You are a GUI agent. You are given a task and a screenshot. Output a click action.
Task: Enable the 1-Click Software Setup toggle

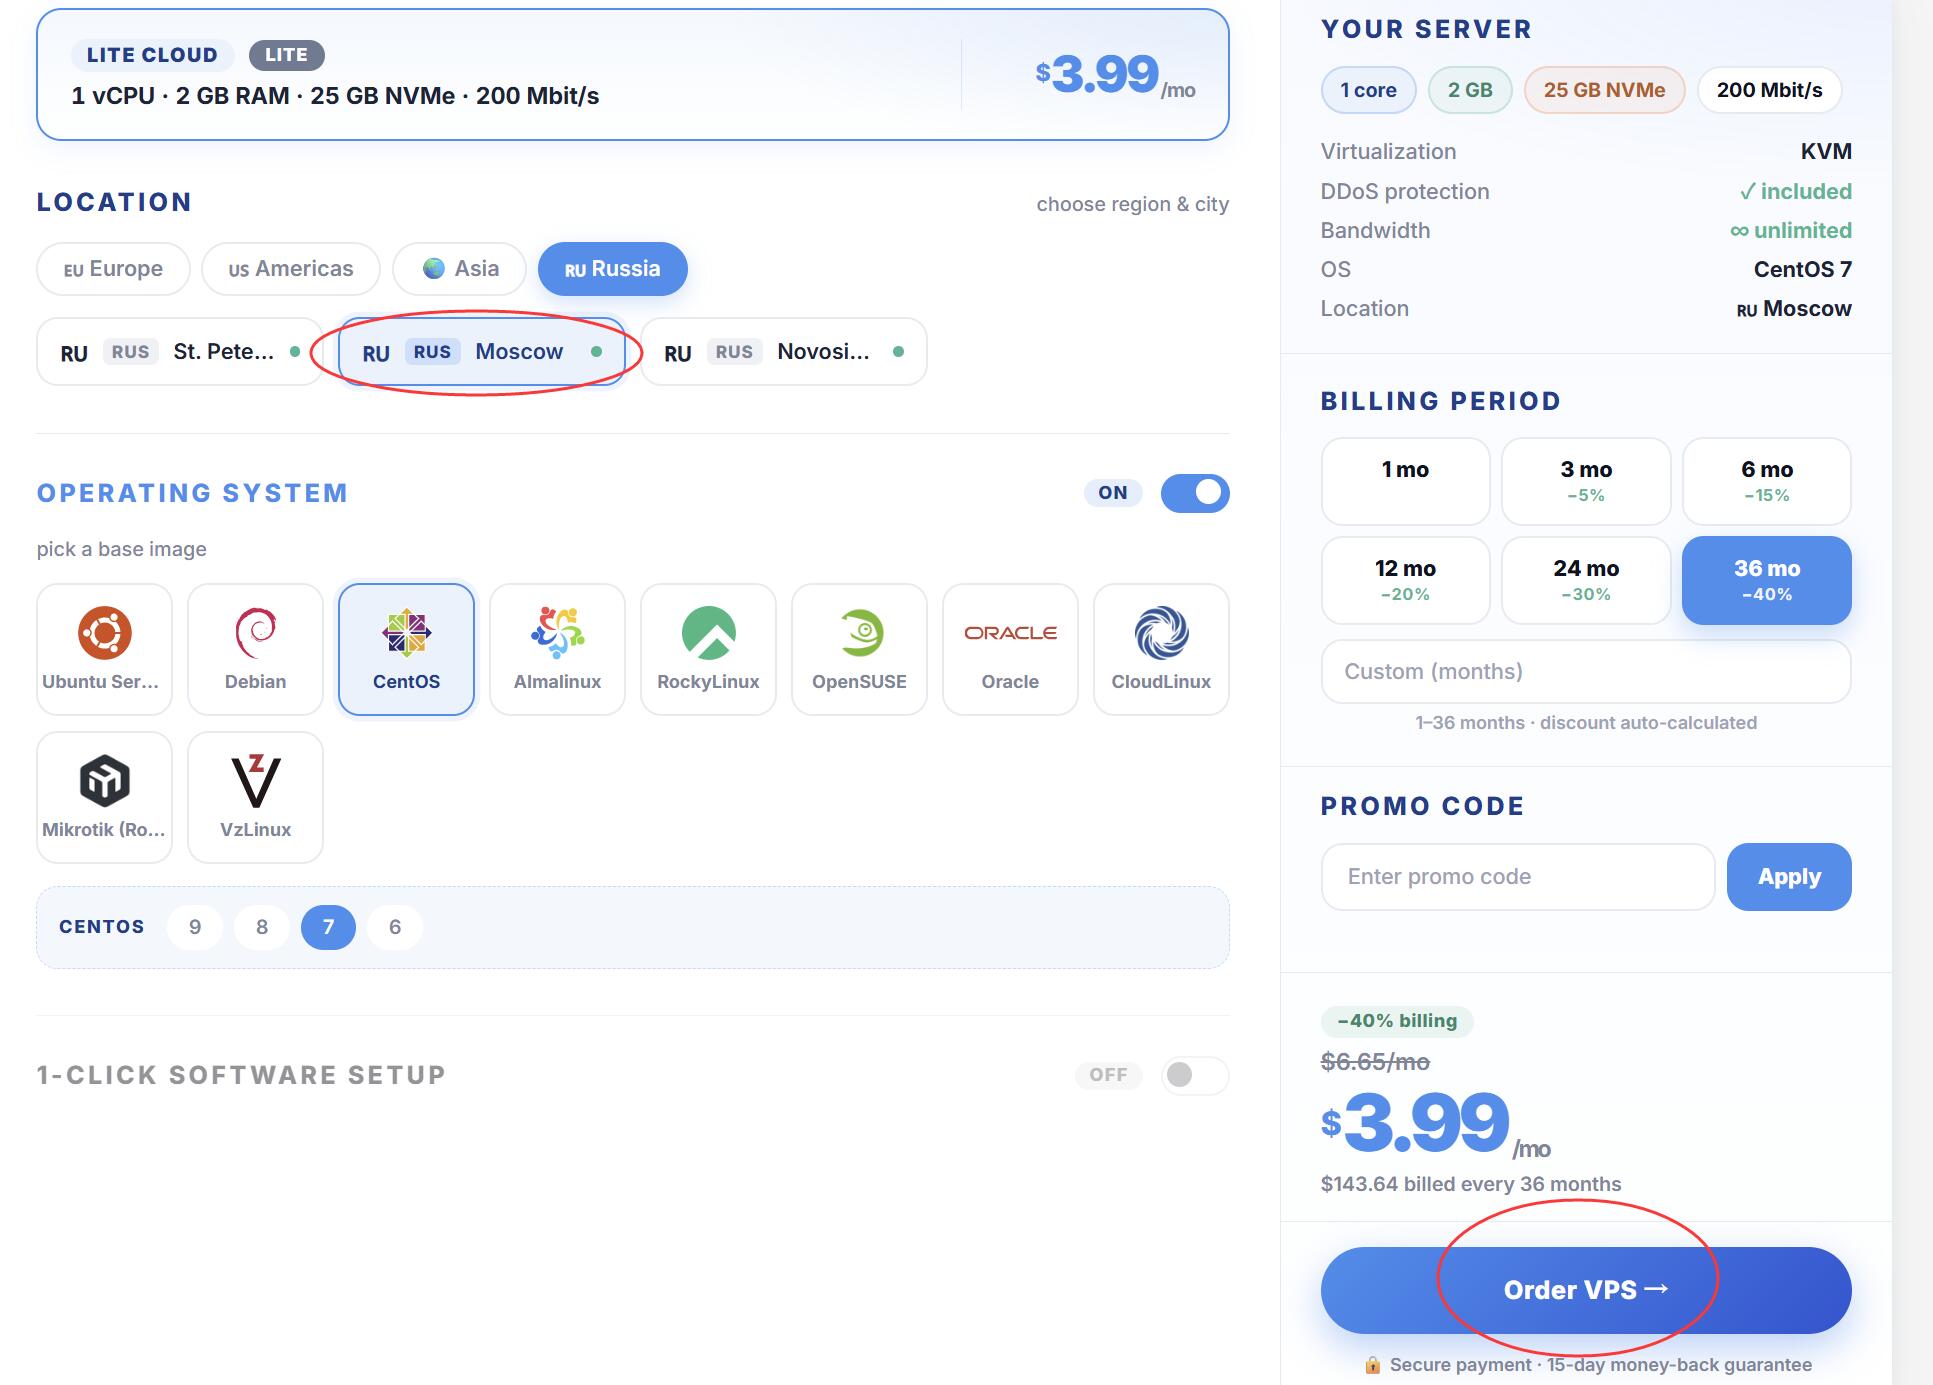click(x=1195, y=1075)
